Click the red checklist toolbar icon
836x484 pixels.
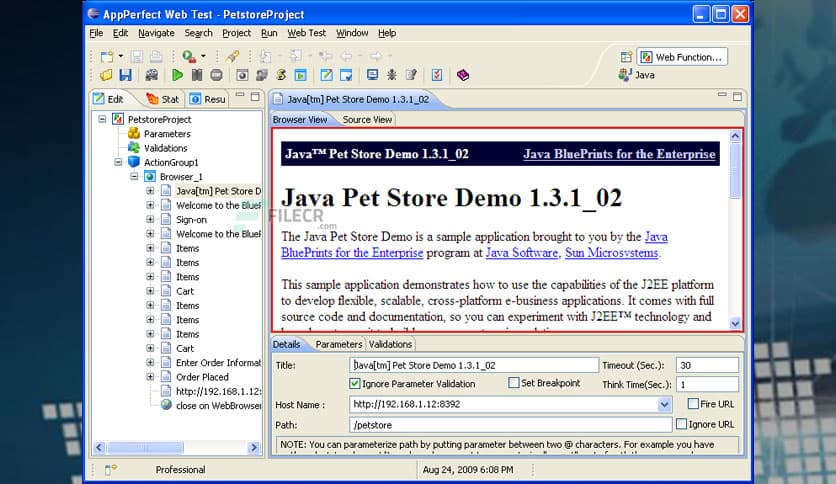(437, 75)
